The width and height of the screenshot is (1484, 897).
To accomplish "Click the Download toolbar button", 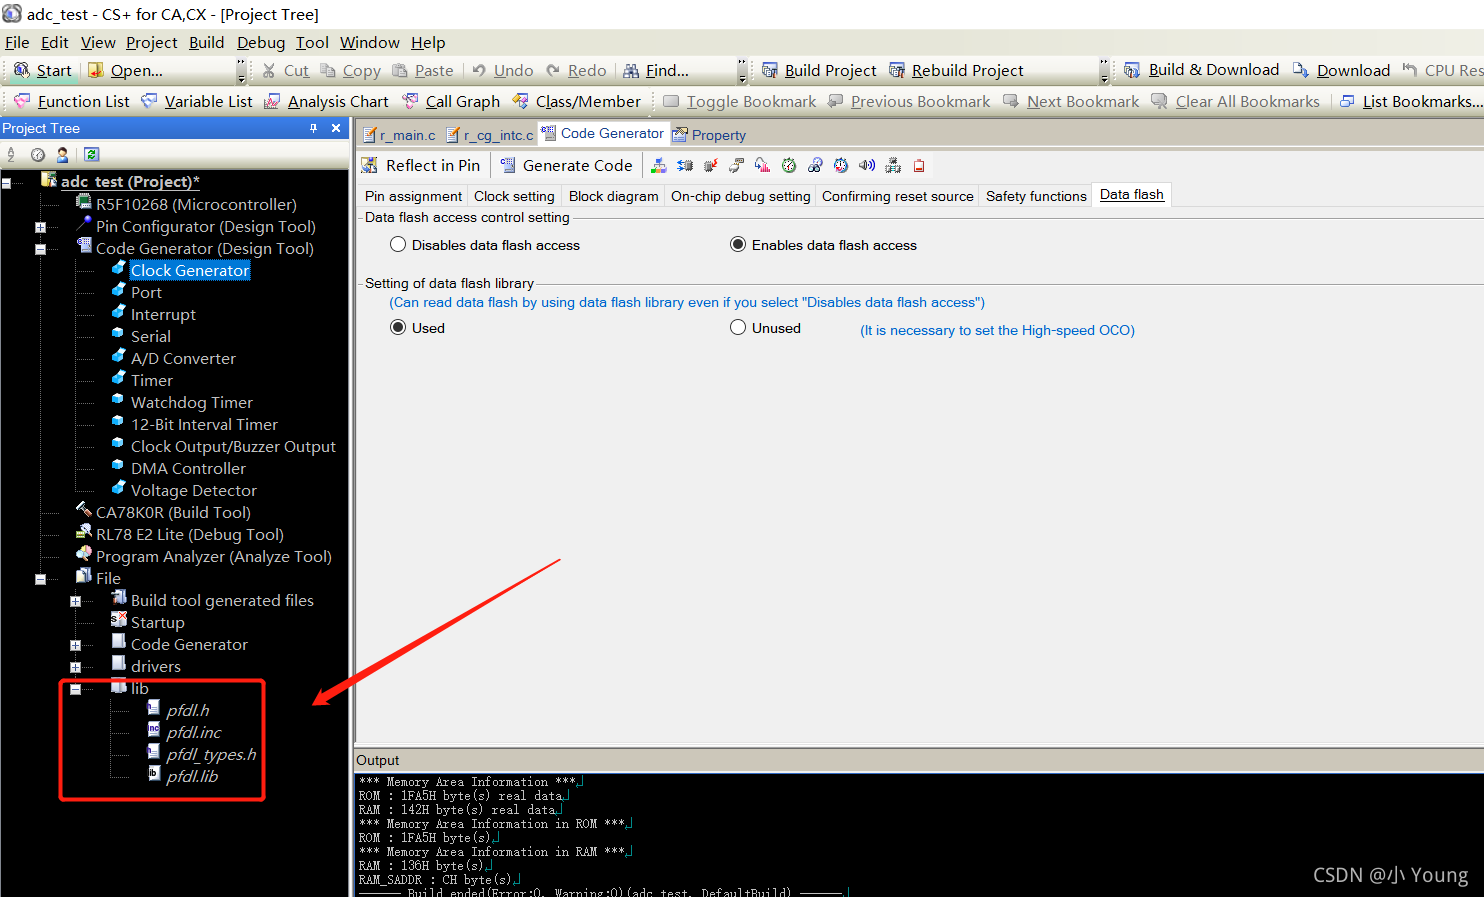I will pos(1341,70).
